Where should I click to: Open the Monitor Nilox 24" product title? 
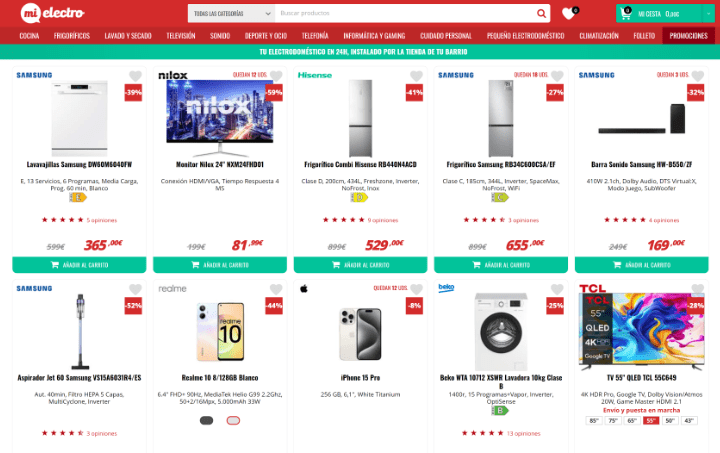click(220, 164)
